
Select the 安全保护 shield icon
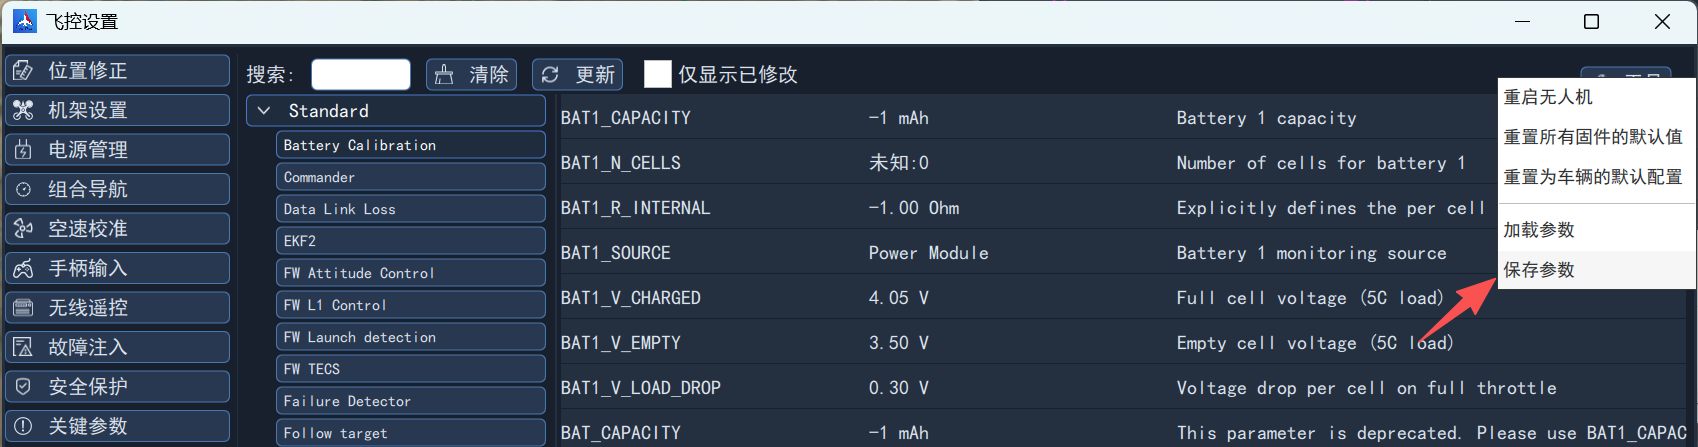pyautogui.click(x=23, y=387)
